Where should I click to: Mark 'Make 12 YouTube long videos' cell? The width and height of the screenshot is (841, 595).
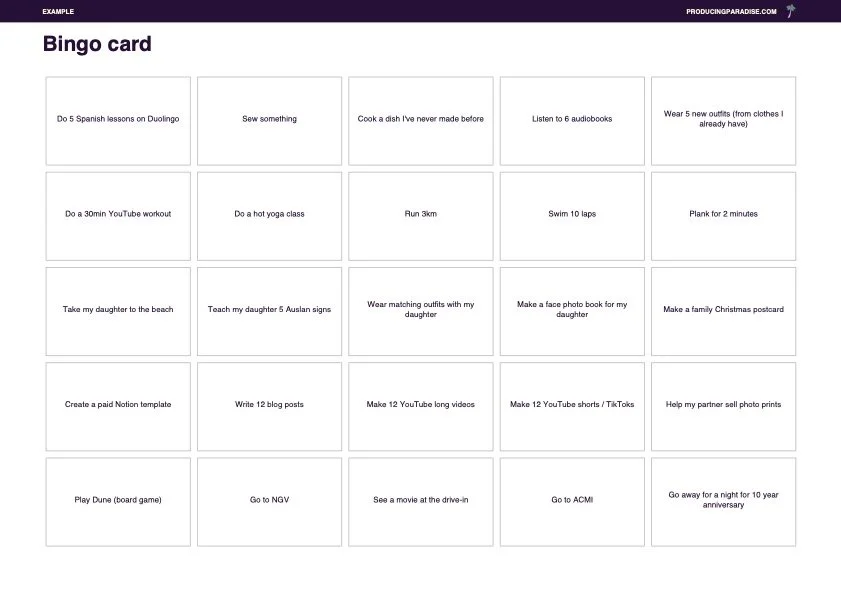coord(420,407)
